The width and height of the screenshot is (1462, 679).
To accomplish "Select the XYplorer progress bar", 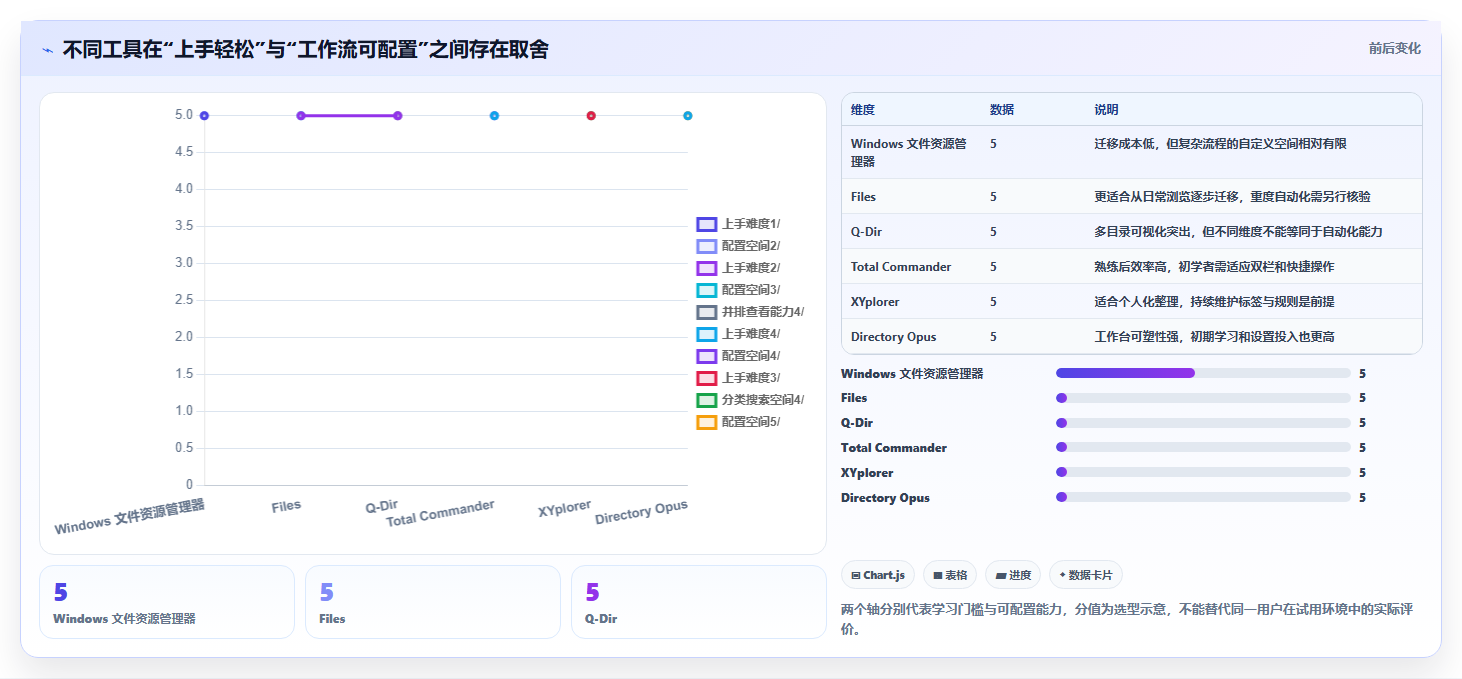I will 1203,472.
